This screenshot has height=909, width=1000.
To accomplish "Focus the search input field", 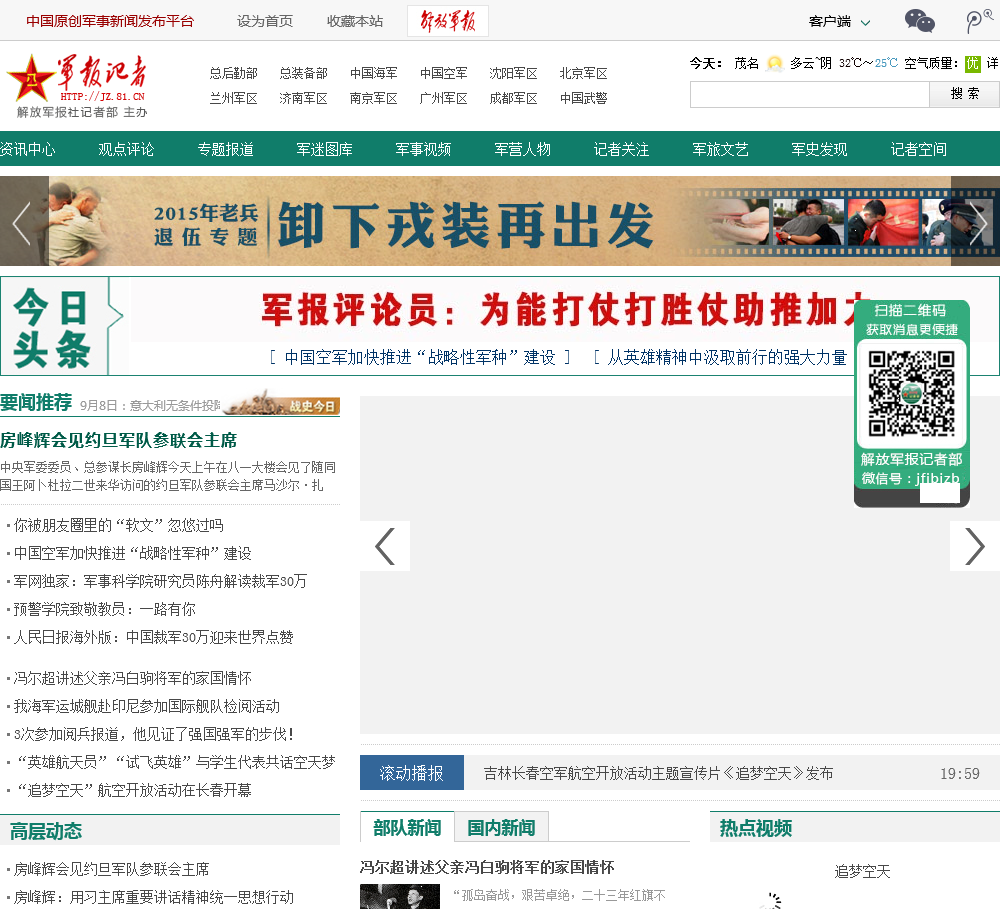I will 809,94.
